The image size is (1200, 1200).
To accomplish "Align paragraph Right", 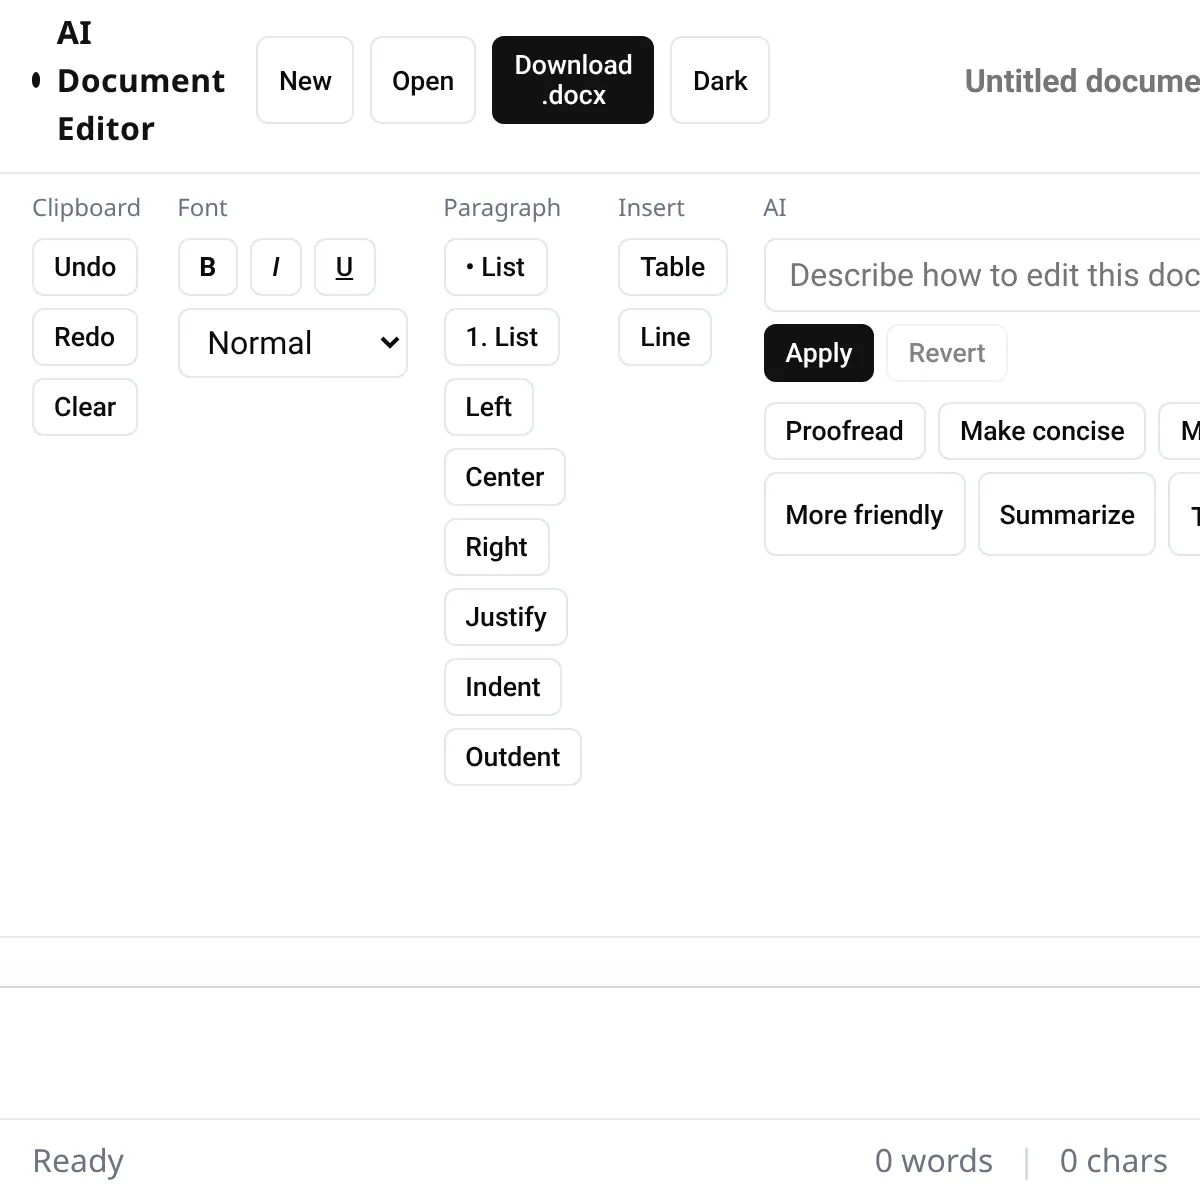I will pyautogui.click(x=497, y=547).
